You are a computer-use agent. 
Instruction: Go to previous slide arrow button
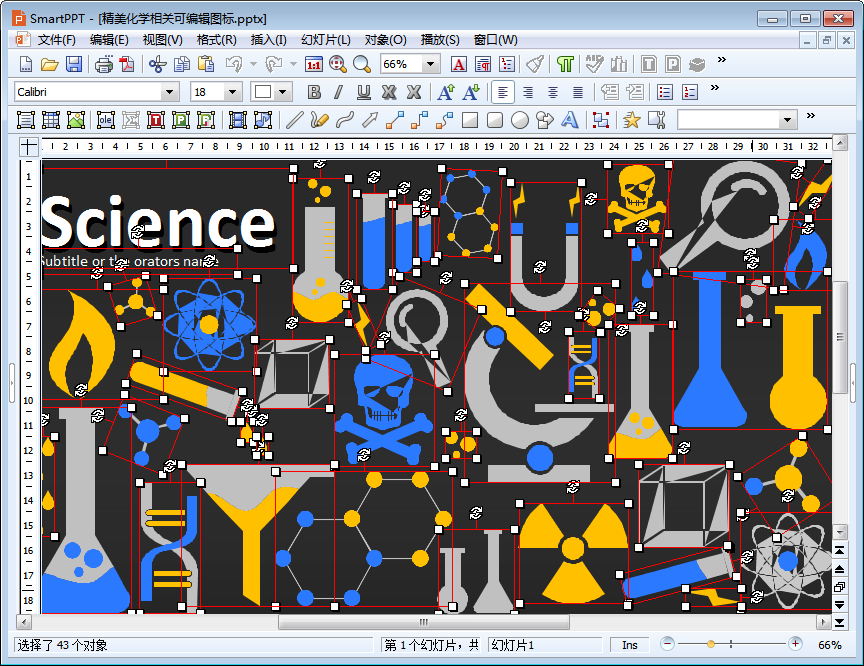coord(839,568)
